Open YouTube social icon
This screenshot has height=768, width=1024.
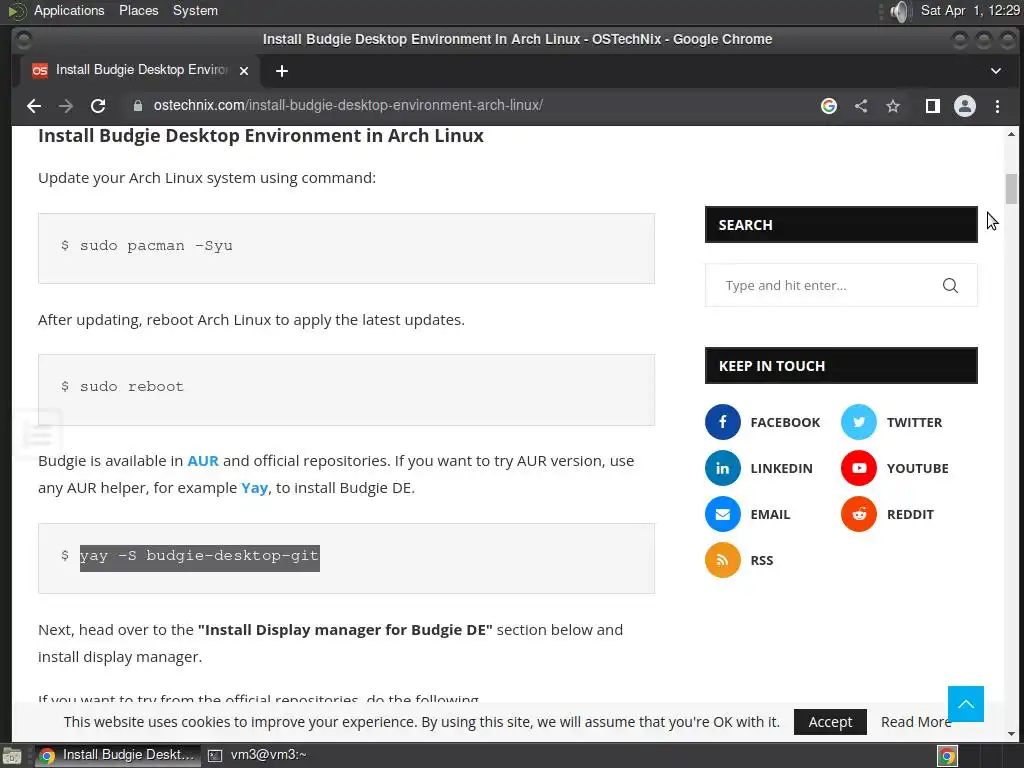pos(858,468)
